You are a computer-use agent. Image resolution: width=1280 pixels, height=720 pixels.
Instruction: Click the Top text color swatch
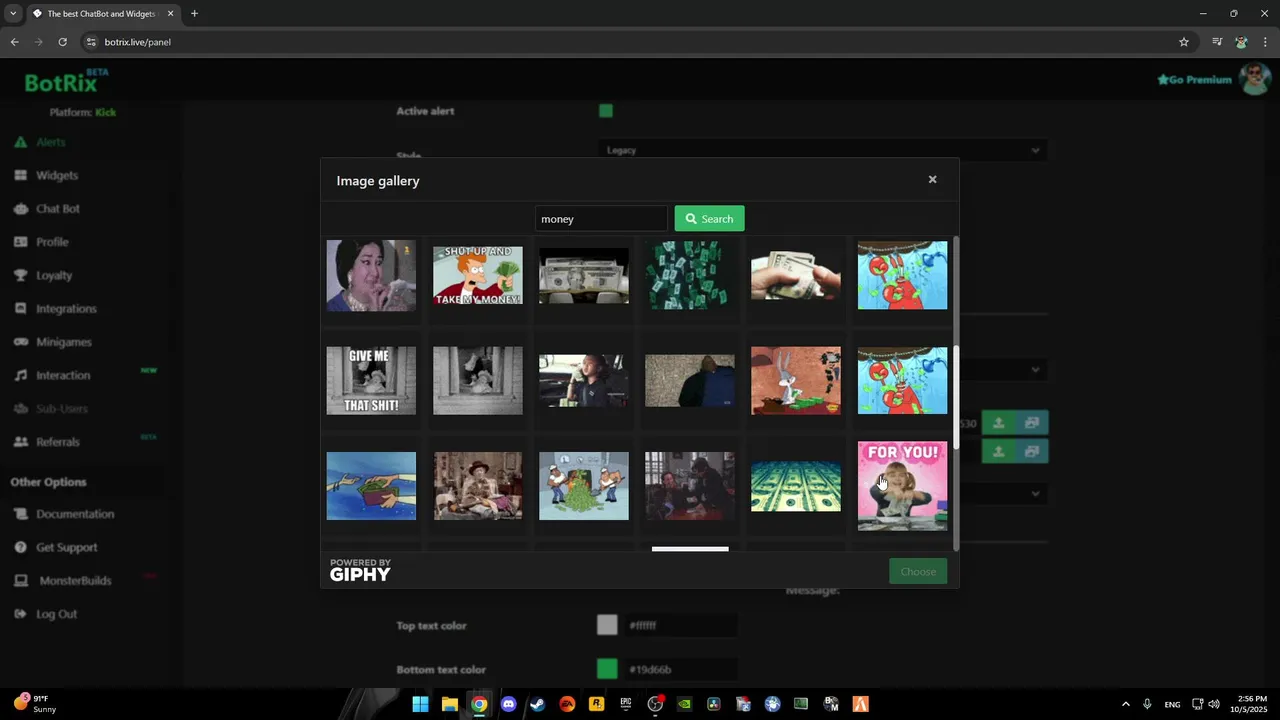tap(607, 625)
